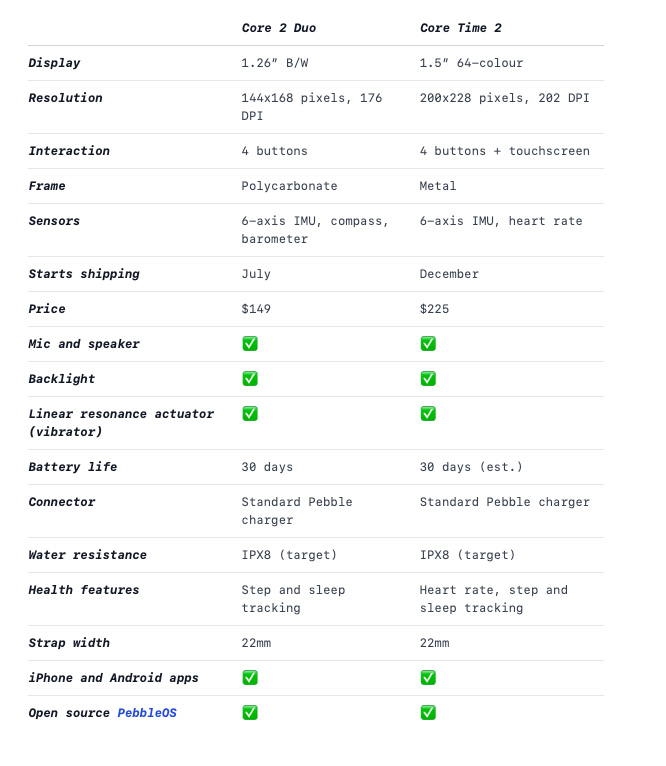Image resolution: width=666 pixels, height=766 pixels.
Task: Click the '4 buttons + touchscreen' cell
Action: tap(504, 151)
